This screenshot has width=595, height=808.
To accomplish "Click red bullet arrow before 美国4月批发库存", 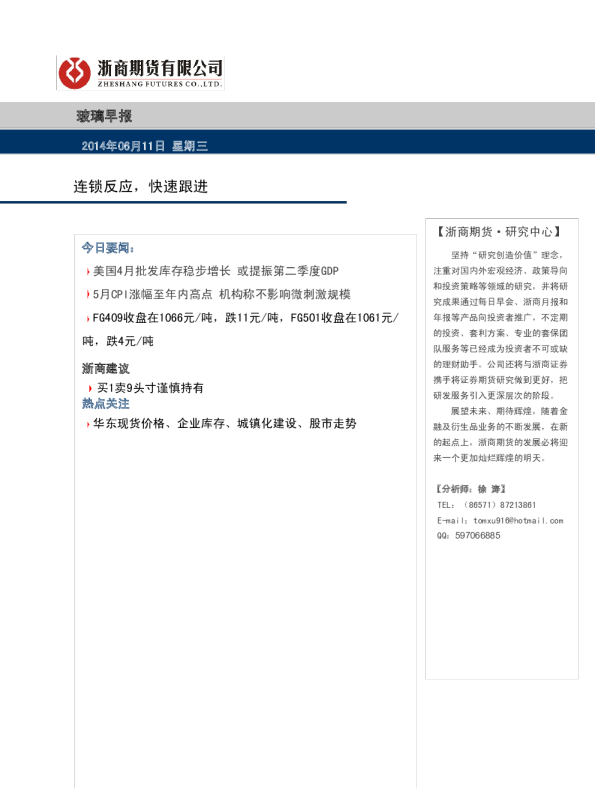I will coord(88,271).
